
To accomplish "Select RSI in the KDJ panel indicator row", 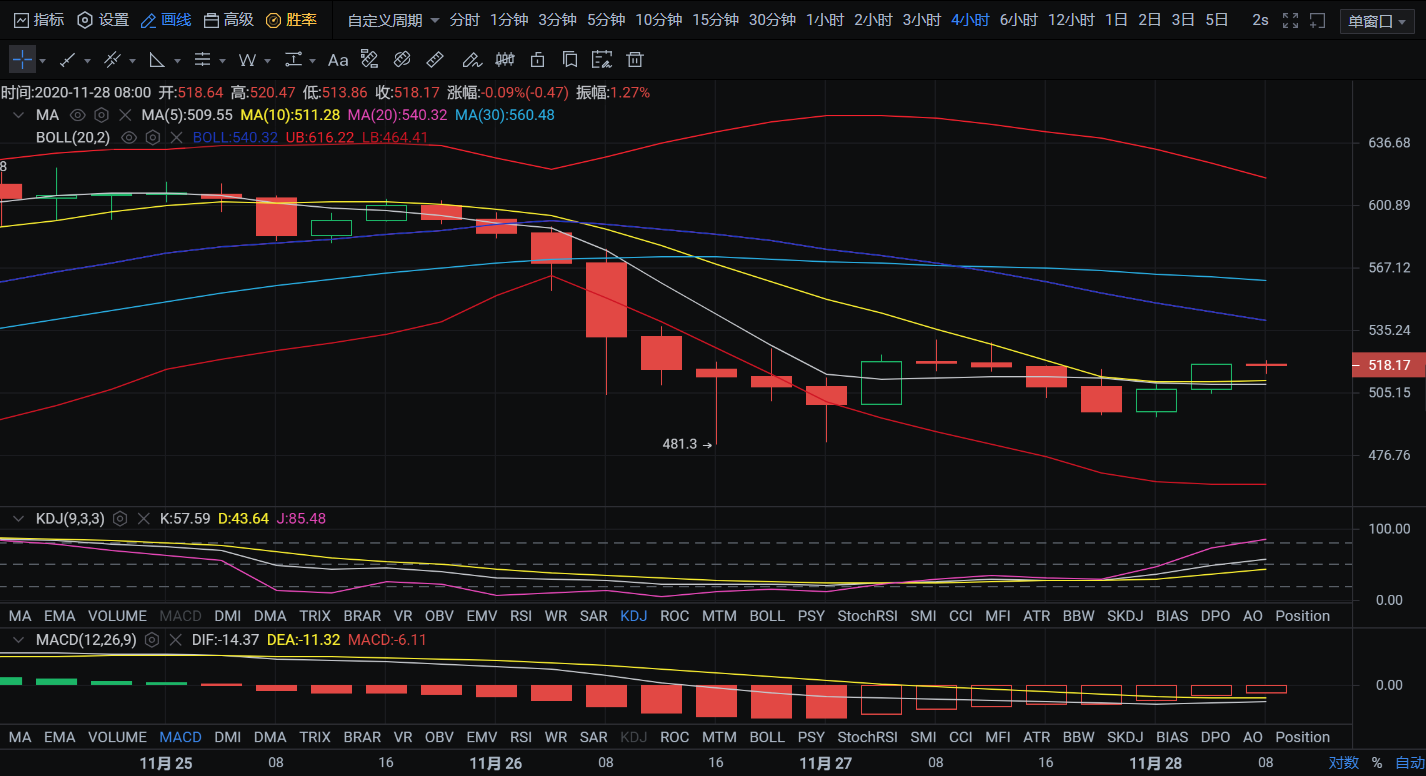I will 520,616.
